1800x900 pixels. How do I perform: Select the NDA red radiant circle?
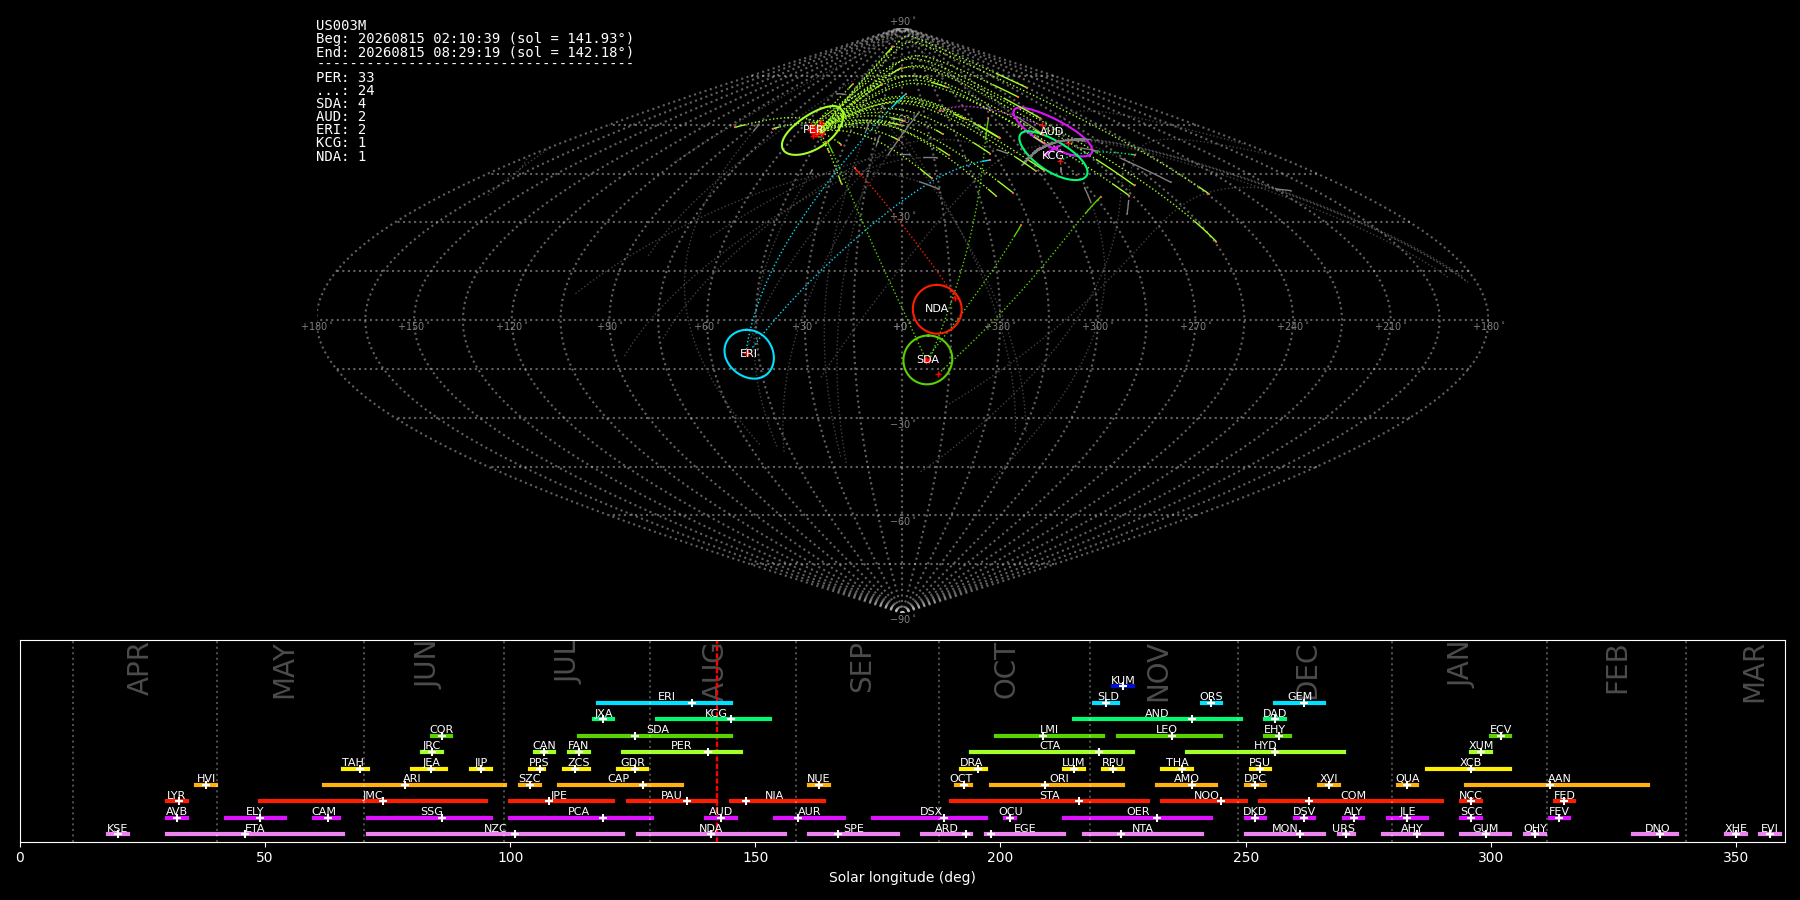(x=937, y=309)
